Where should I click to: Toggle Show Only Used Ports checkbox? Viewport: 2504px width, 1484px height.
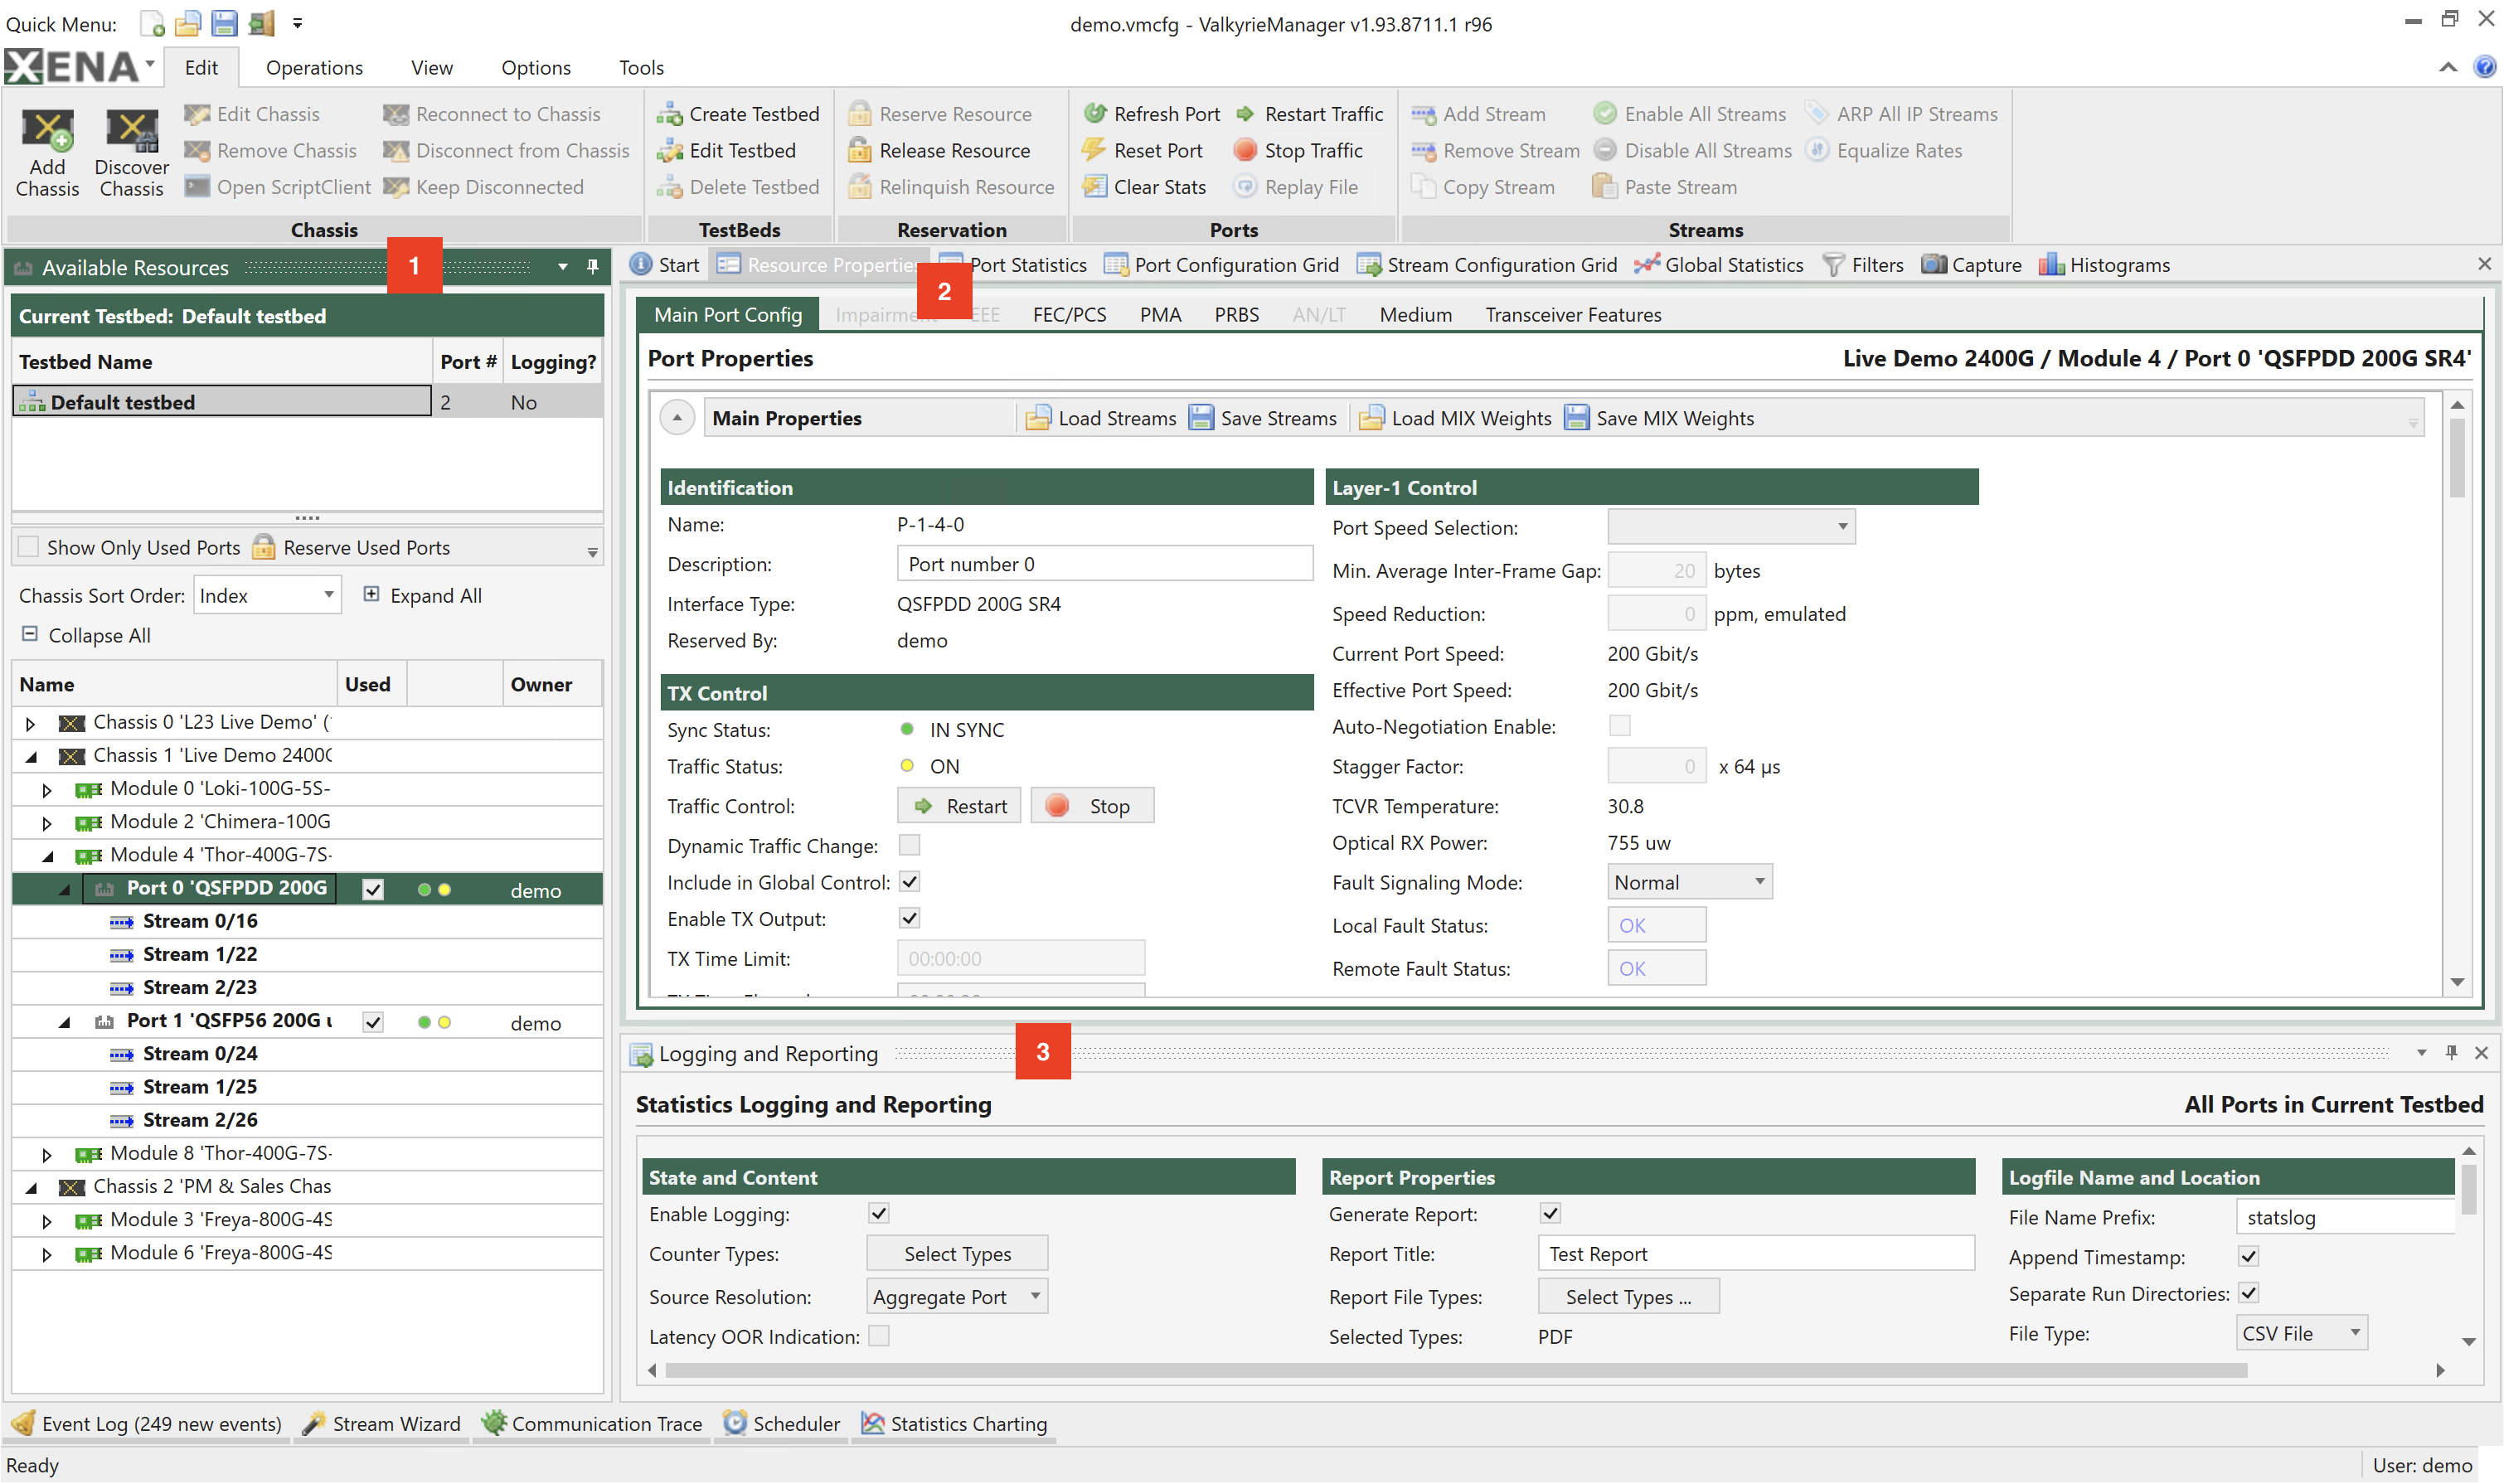pos(29,546)
